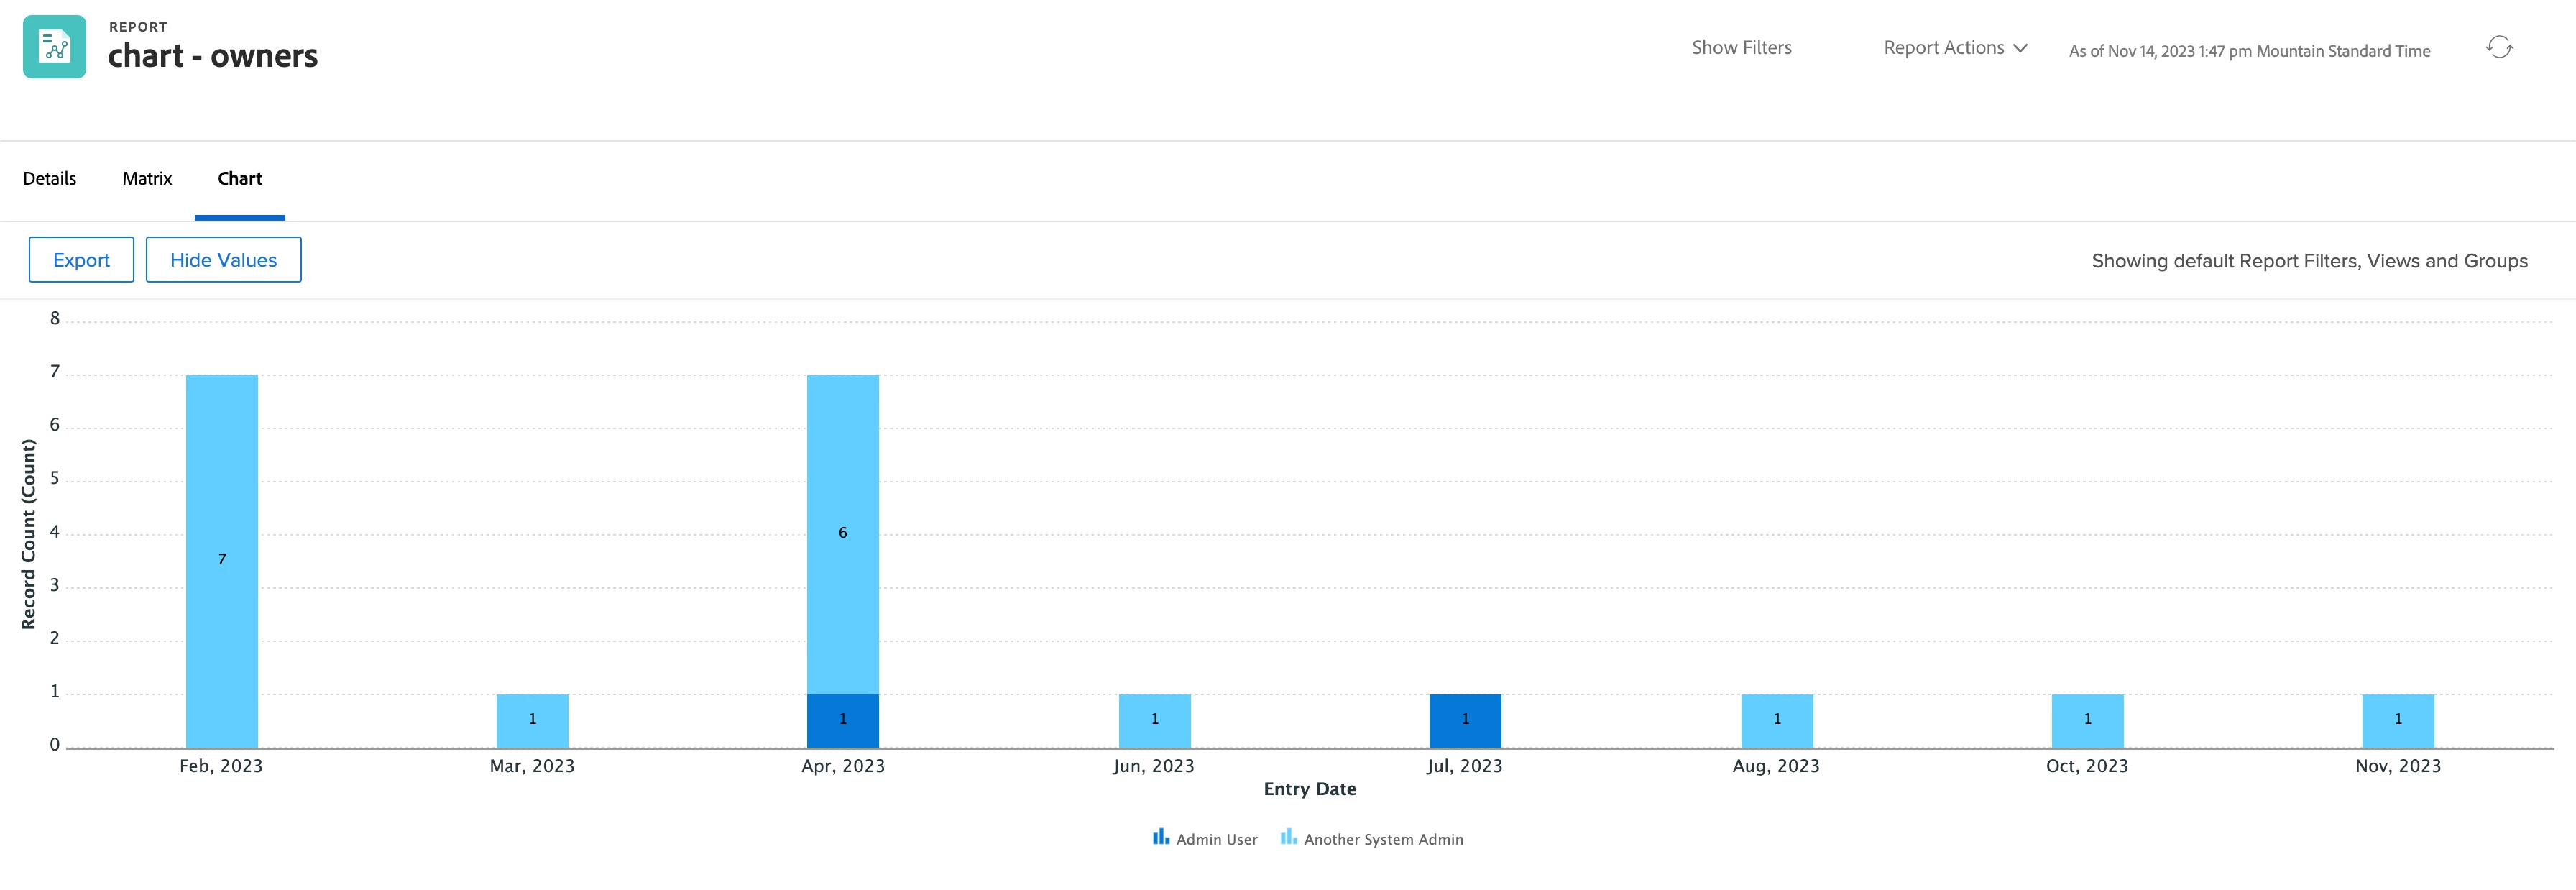Select the Chart tab
The width and height of the screenshot is (2576, 890).
point(240,179)
